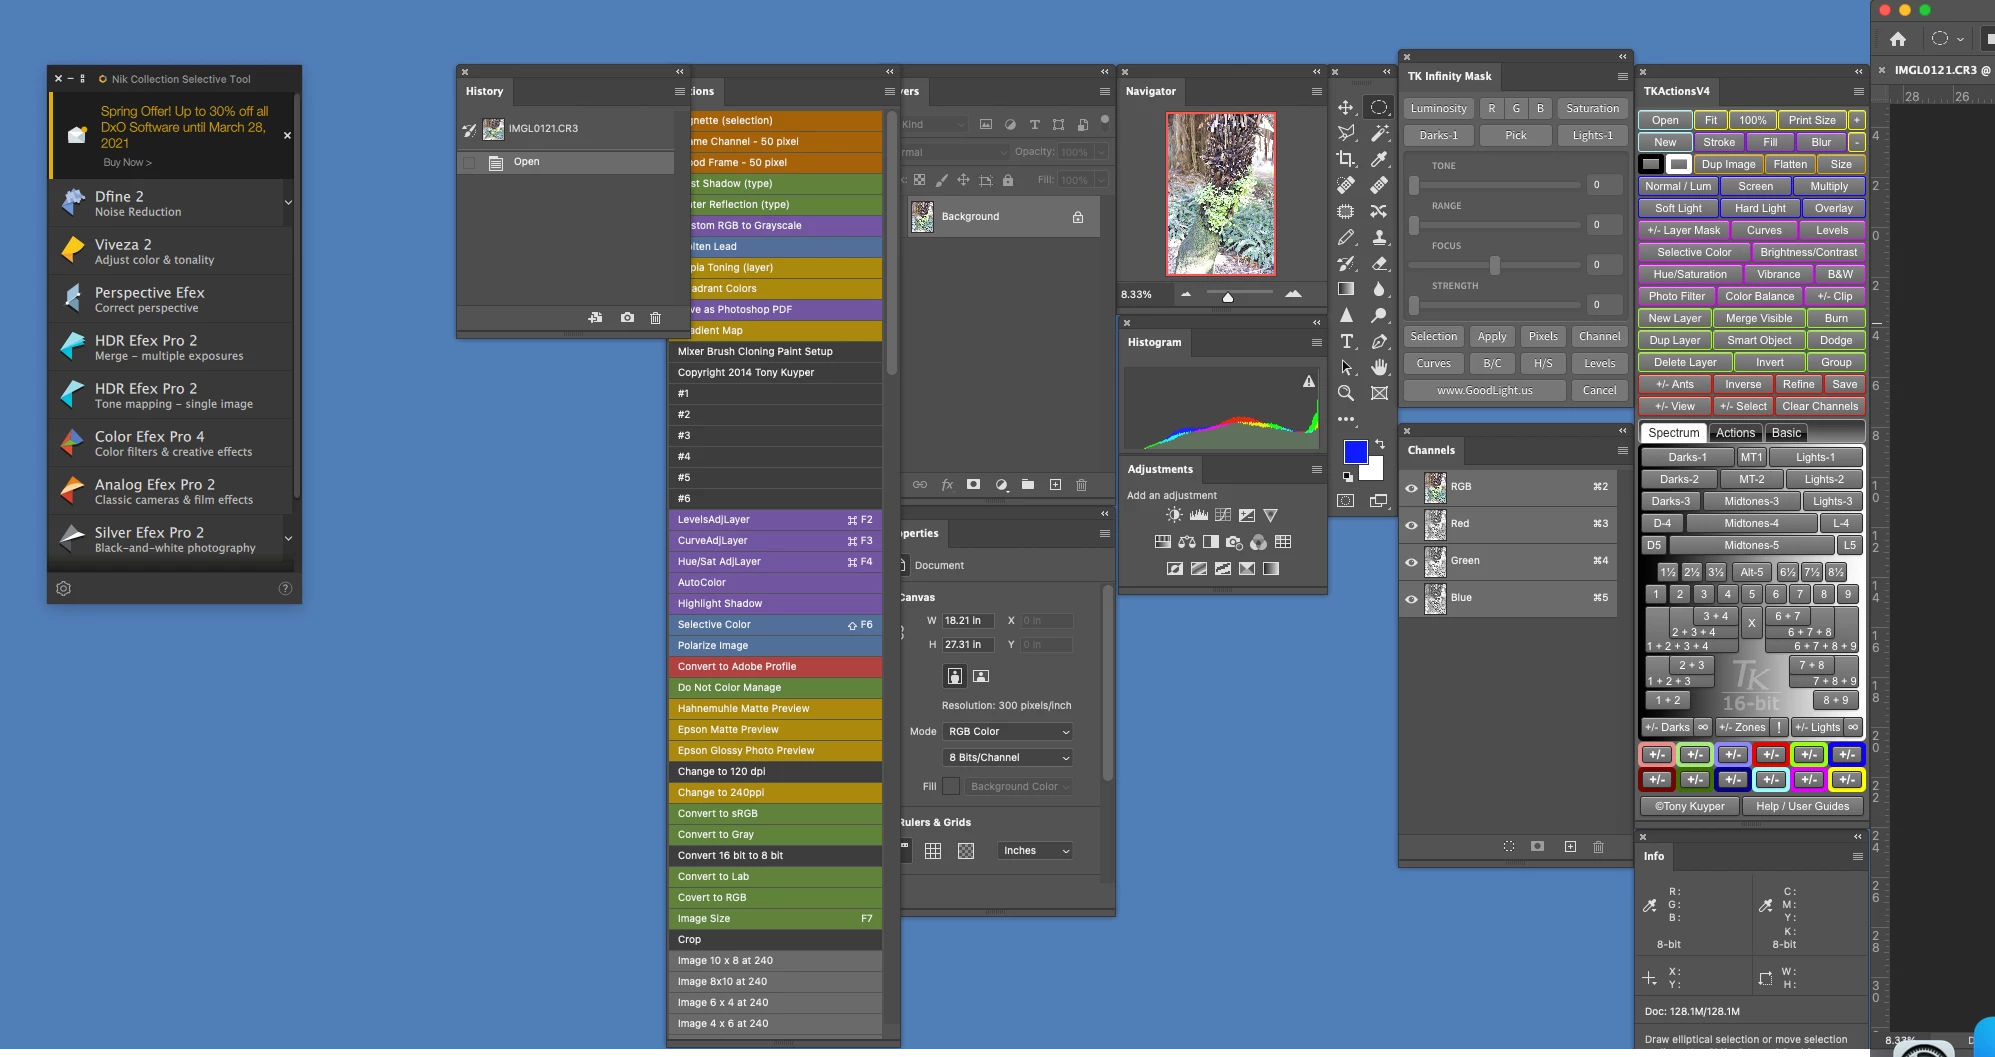Click the Smart Object button
The height and width of the screenshot is (1057, 1995).
coord(1759,340)
